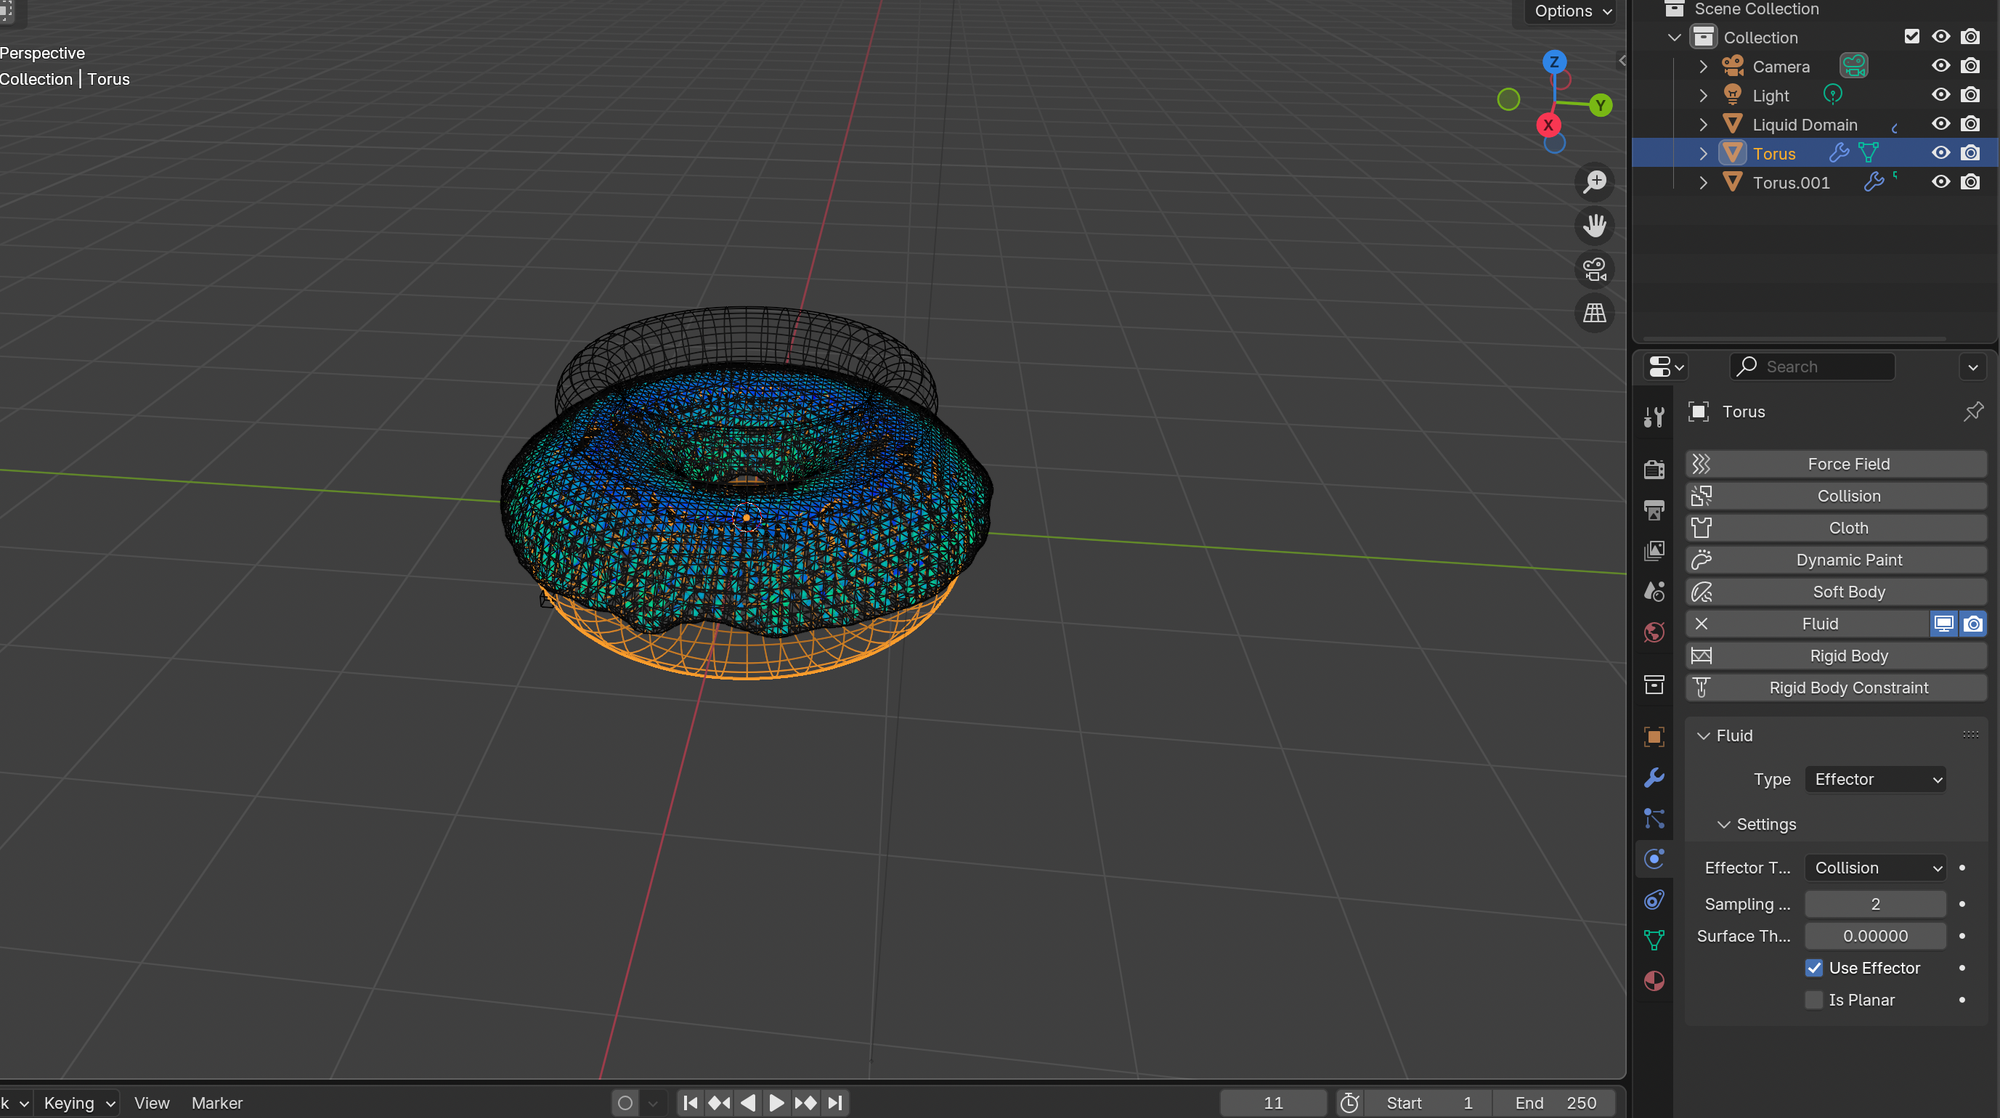
Task: Click the Y axis on navigation gizmo
Action: tap(1601, 105)
